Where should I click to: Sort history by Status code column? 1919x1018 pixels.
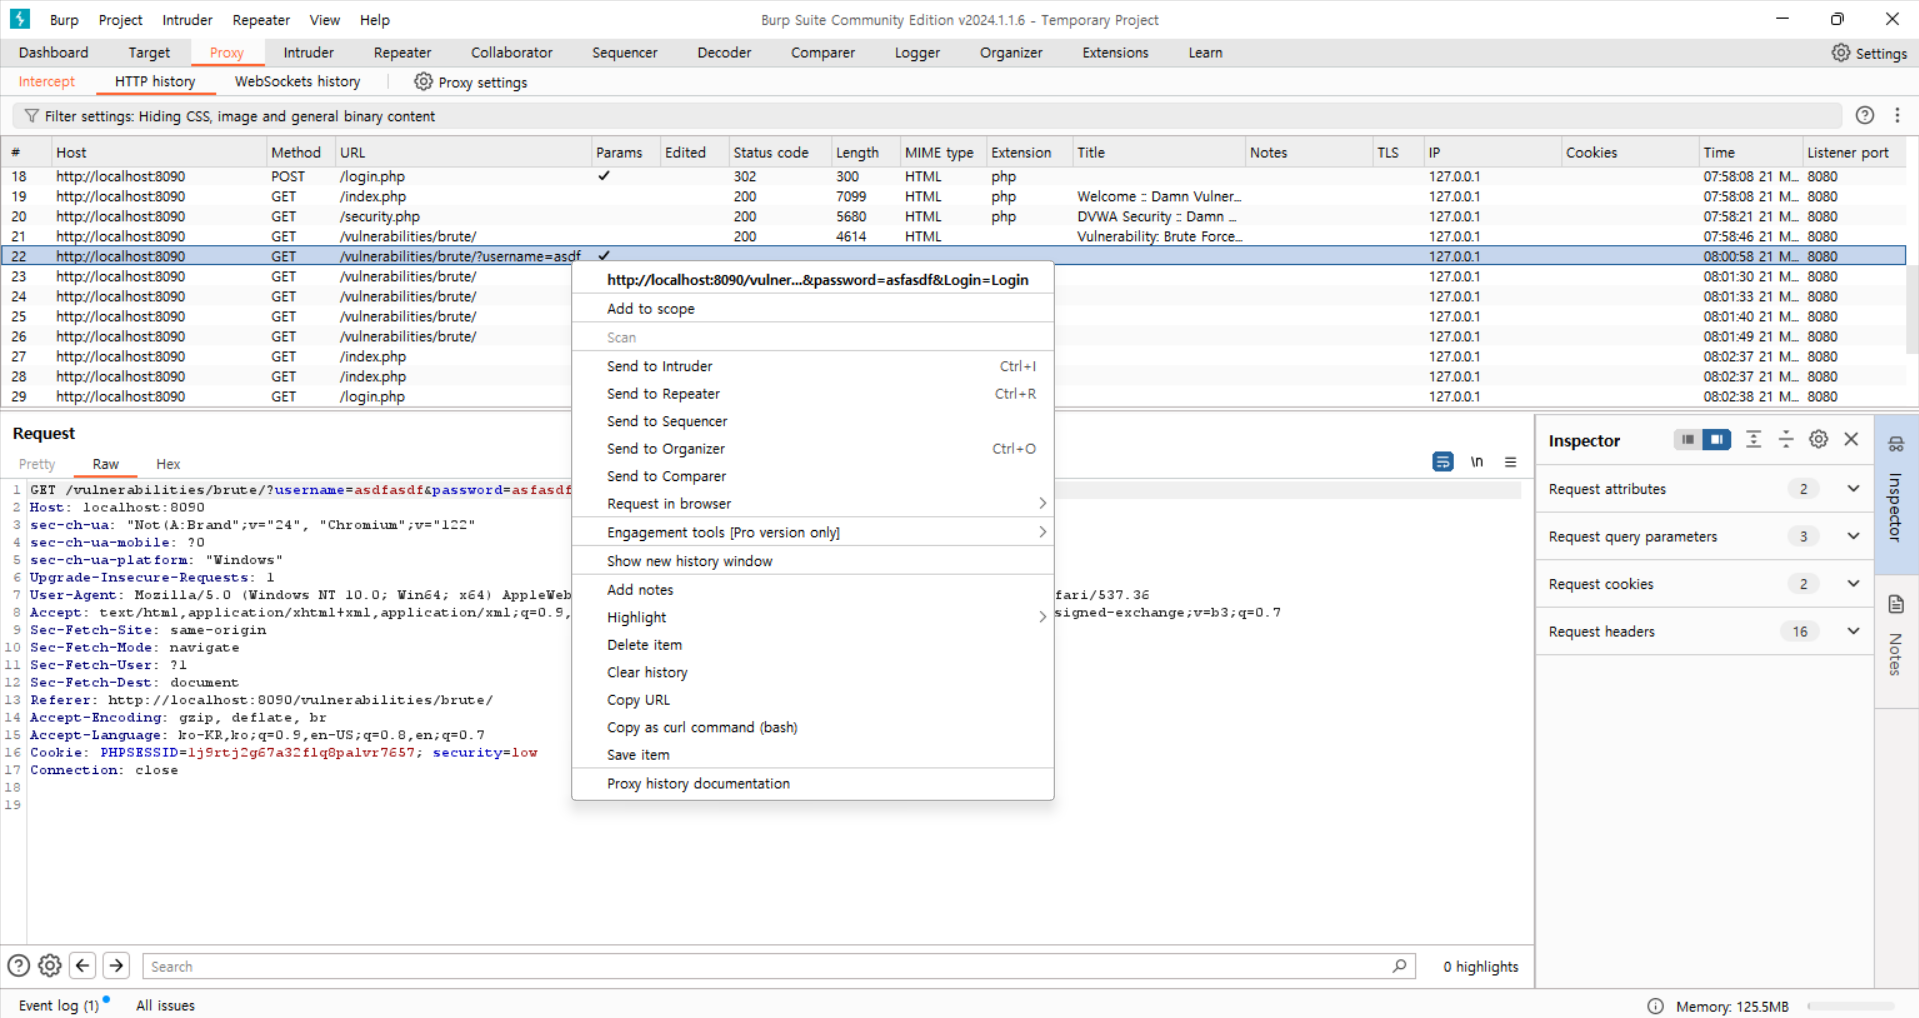tap(779, 153)
